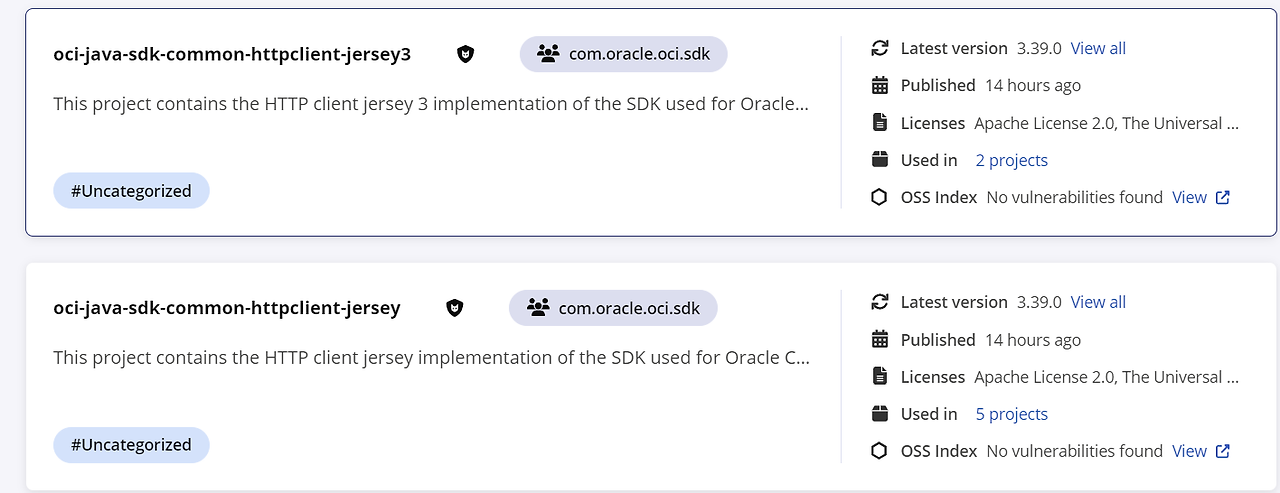Open the 2 projects link

click(x=1011, y=160)
